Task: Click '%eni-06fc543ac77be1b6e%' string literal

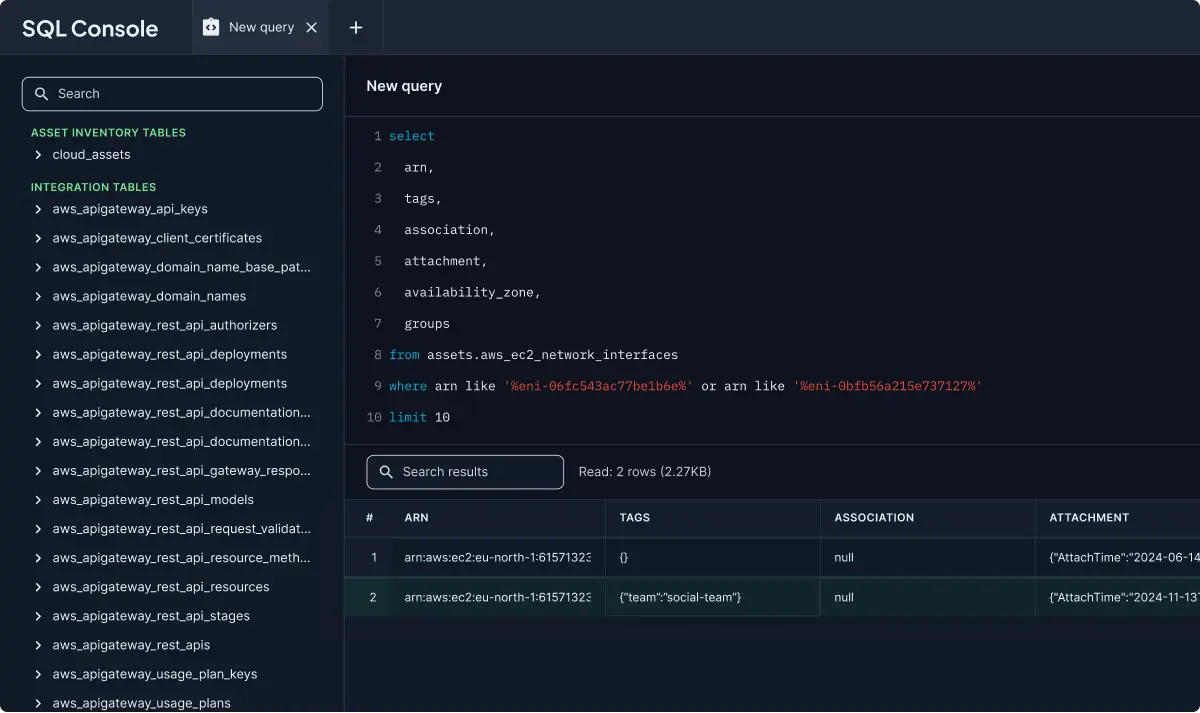Action: (598, 386)
